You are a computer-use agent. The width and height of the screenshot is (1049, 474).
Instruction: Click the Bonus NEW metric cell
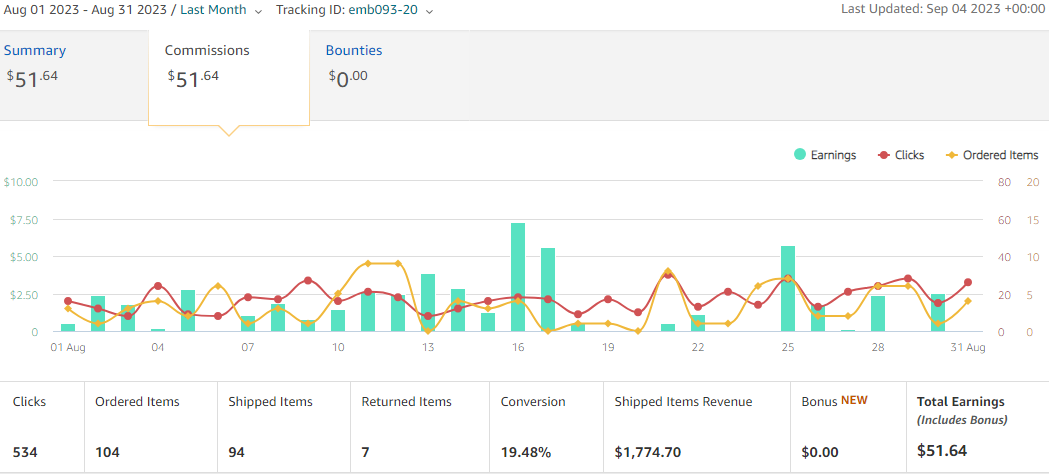[847, 427]
